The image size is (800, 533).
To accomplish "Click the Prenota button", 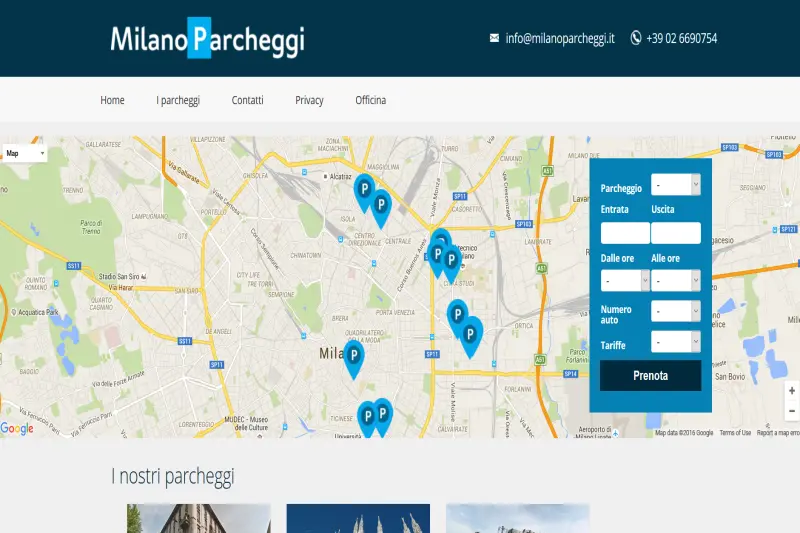I will tap(651, 376).
